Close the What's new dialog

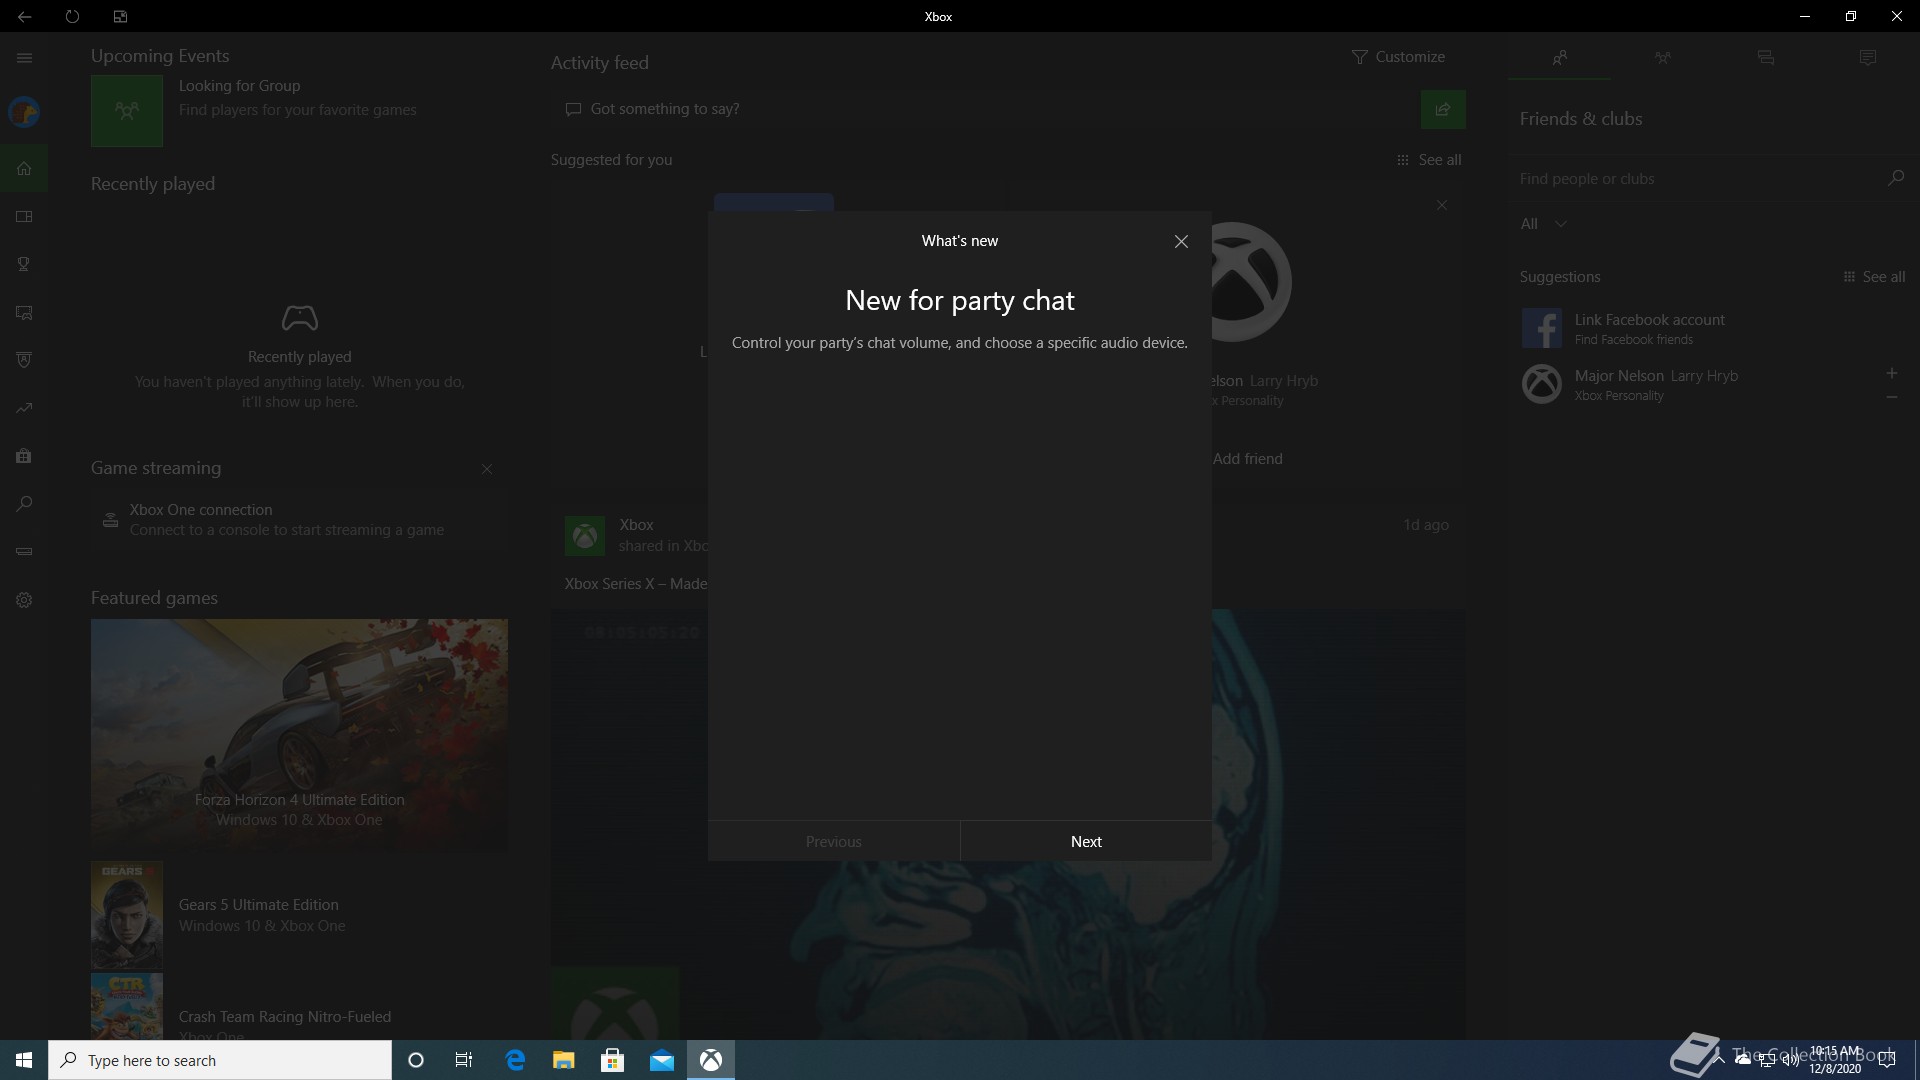(x=1181, y=241)
